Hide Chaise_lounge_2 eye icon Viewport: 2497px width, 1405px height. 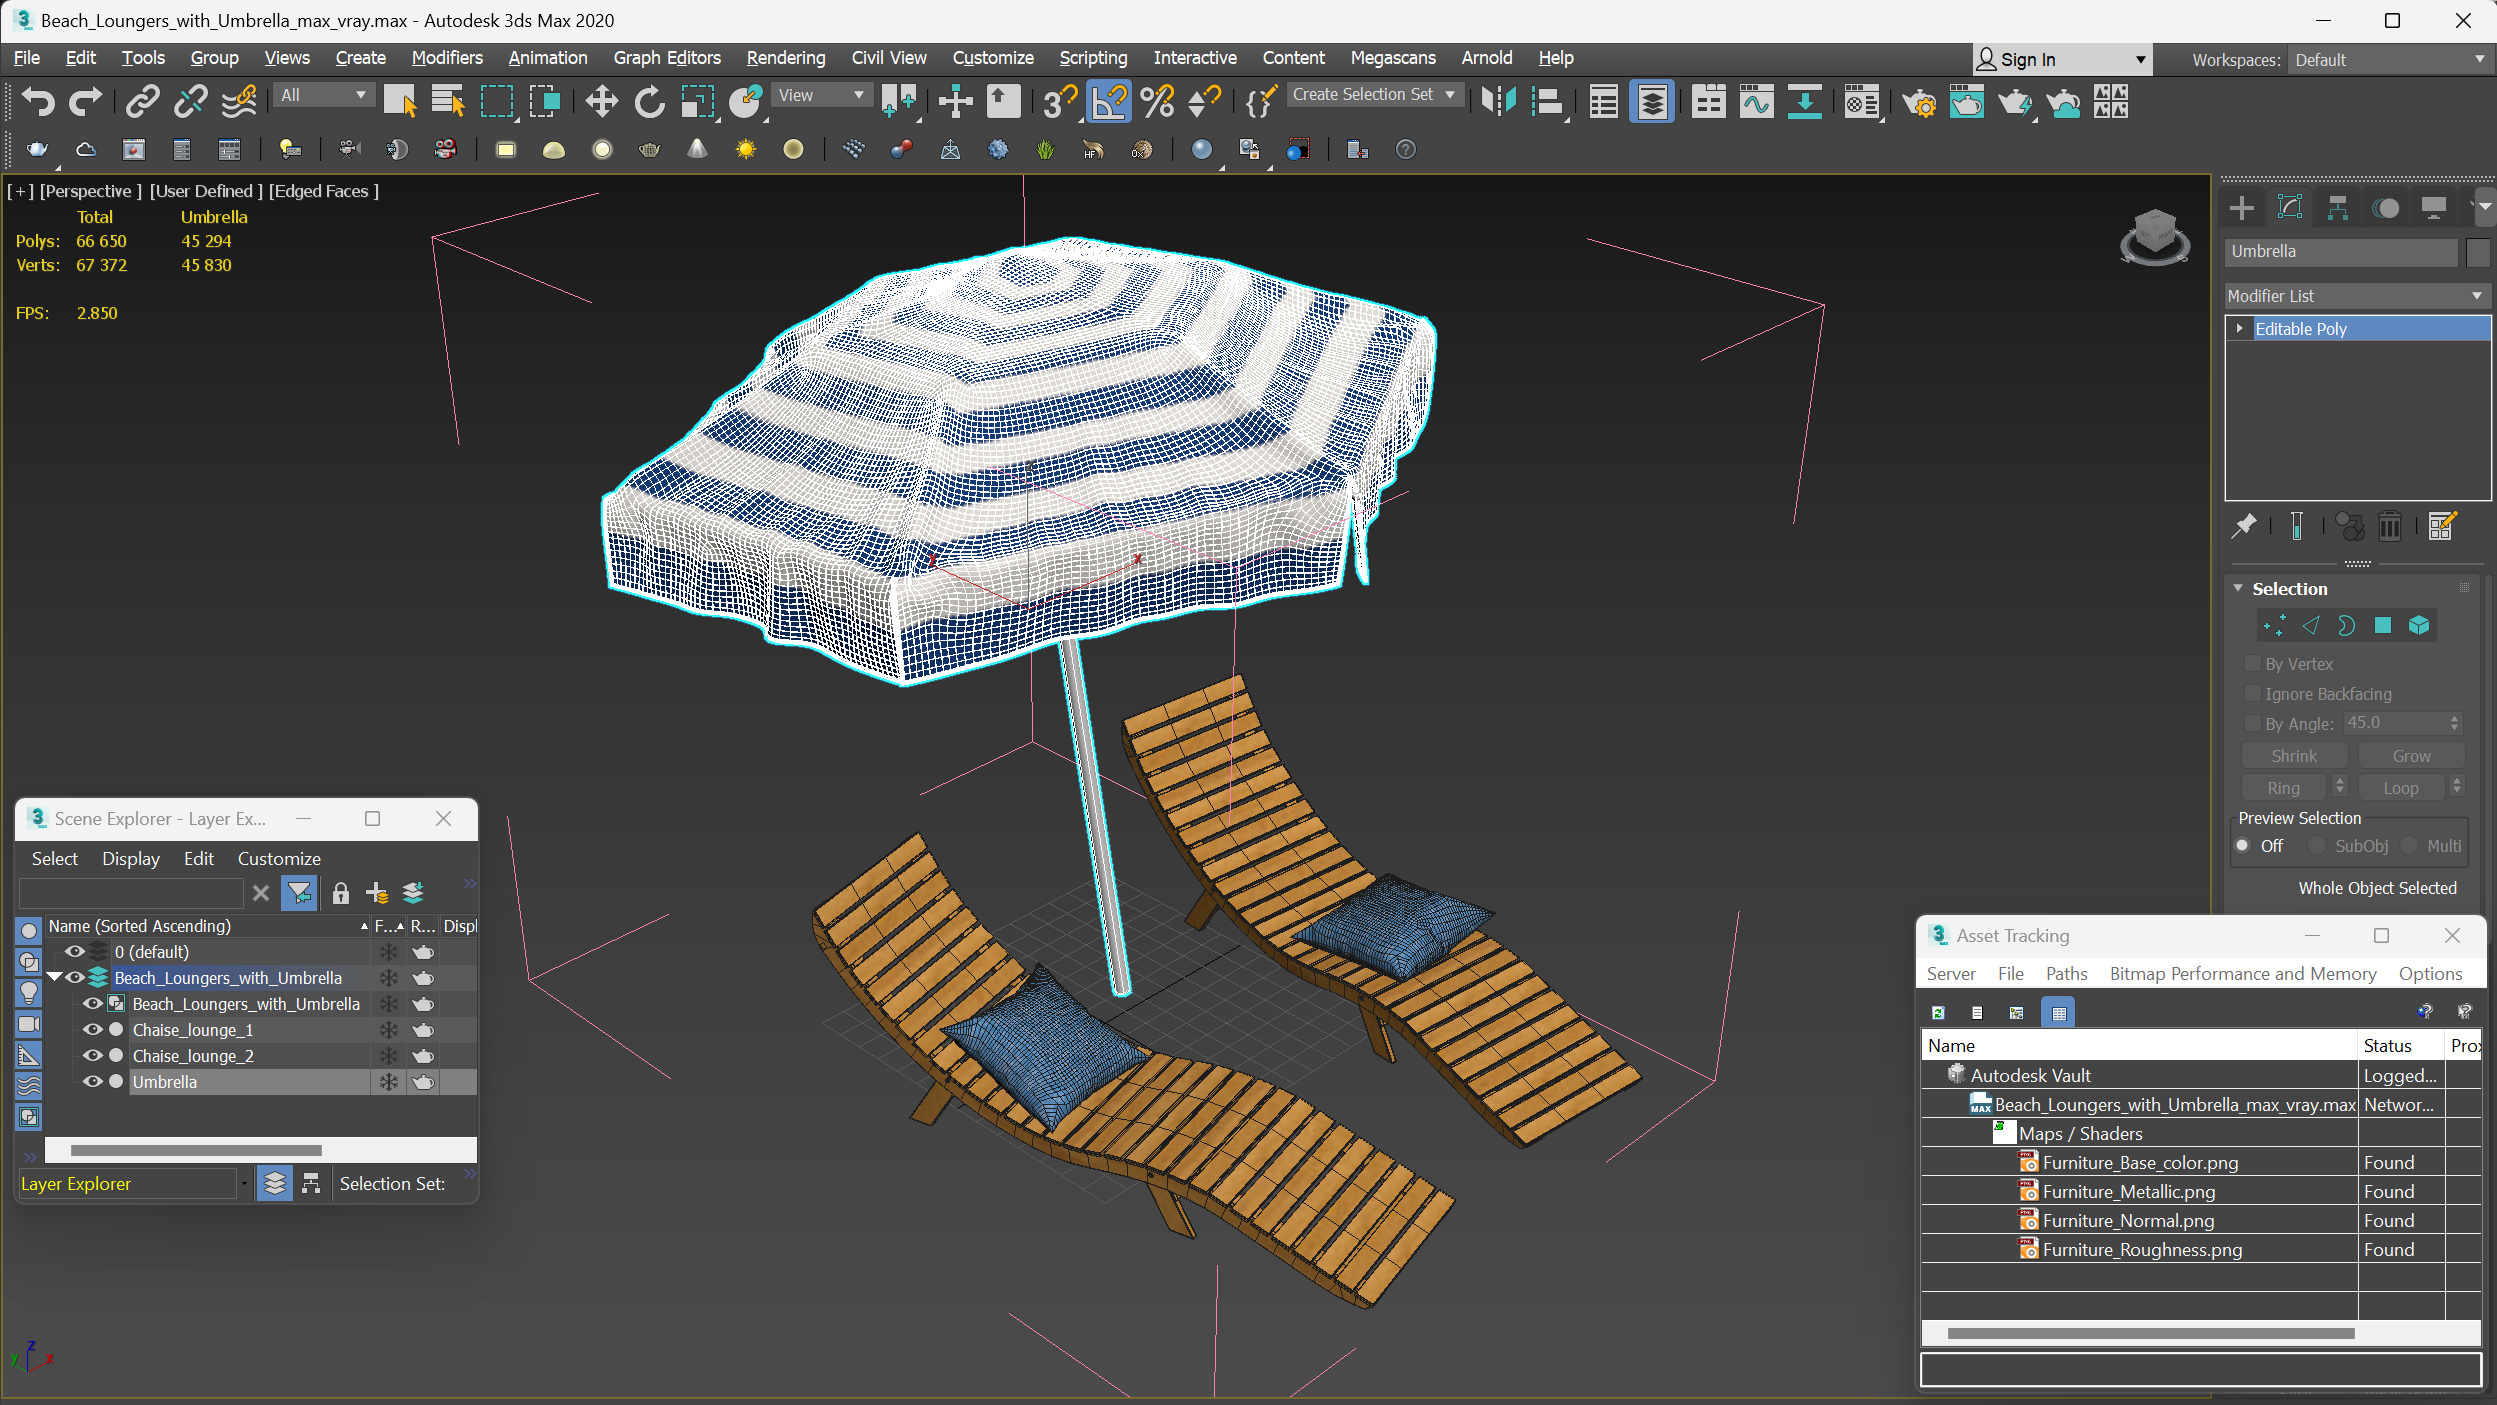(92, 1055)
